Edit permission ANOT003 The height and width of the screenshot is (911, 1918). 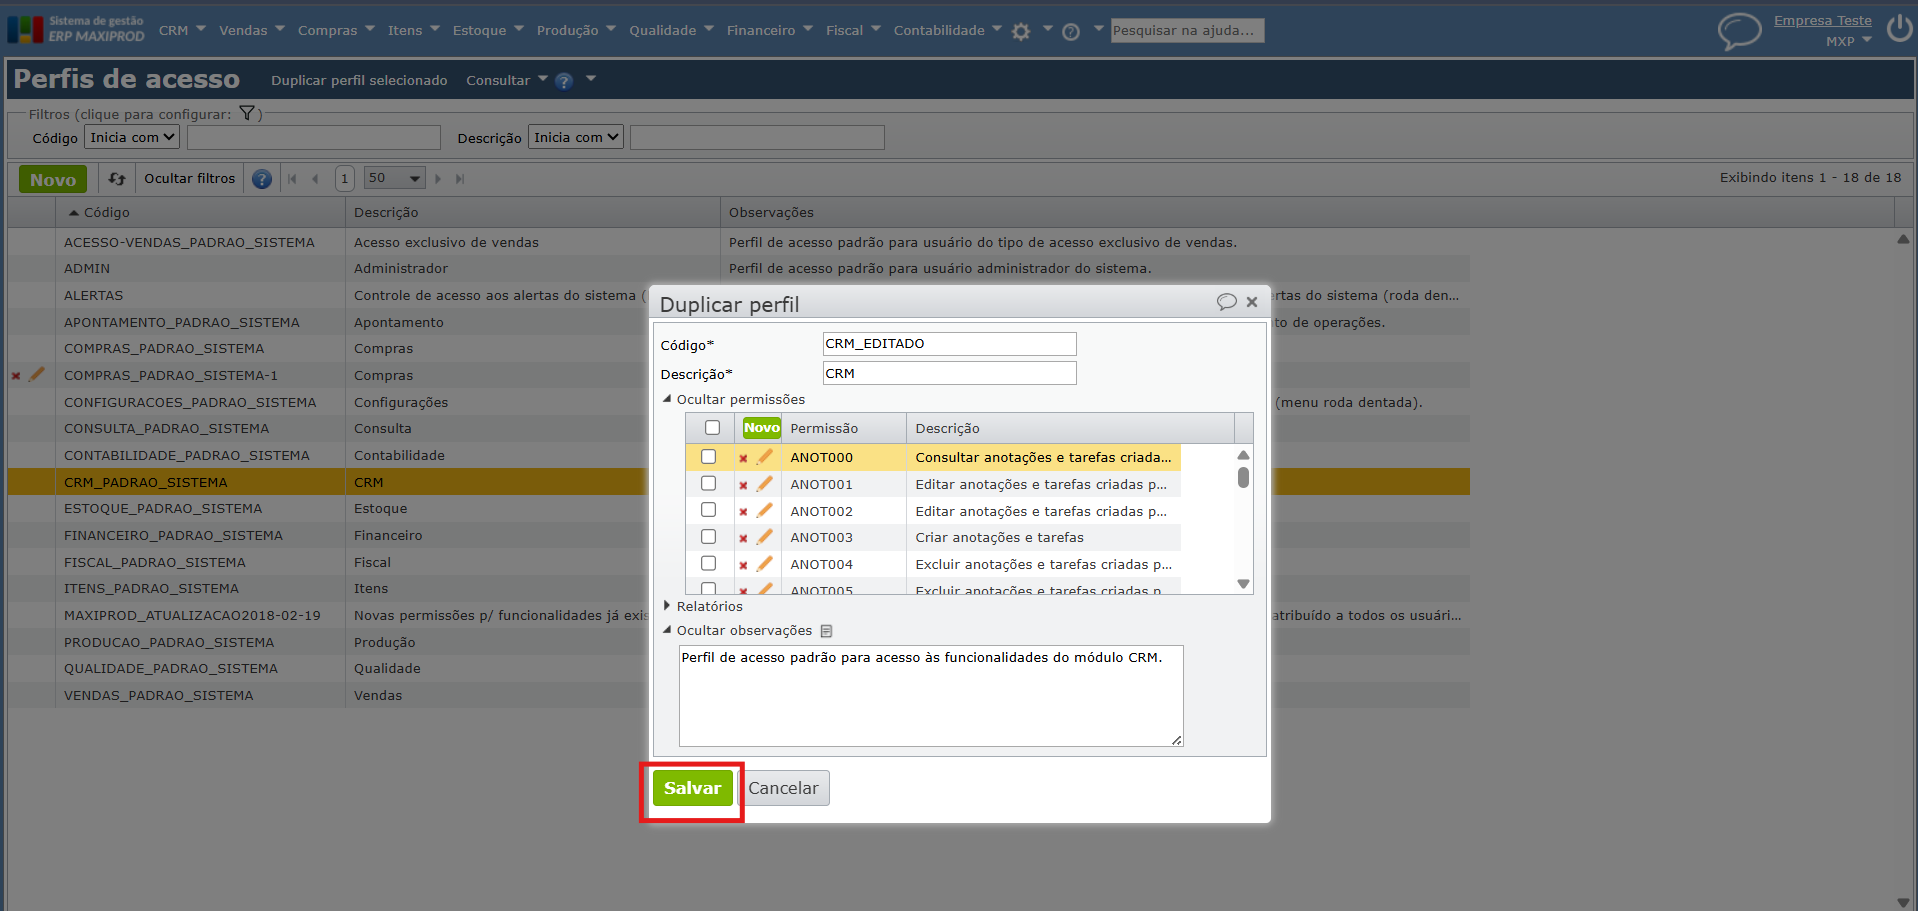coord(765,537)
